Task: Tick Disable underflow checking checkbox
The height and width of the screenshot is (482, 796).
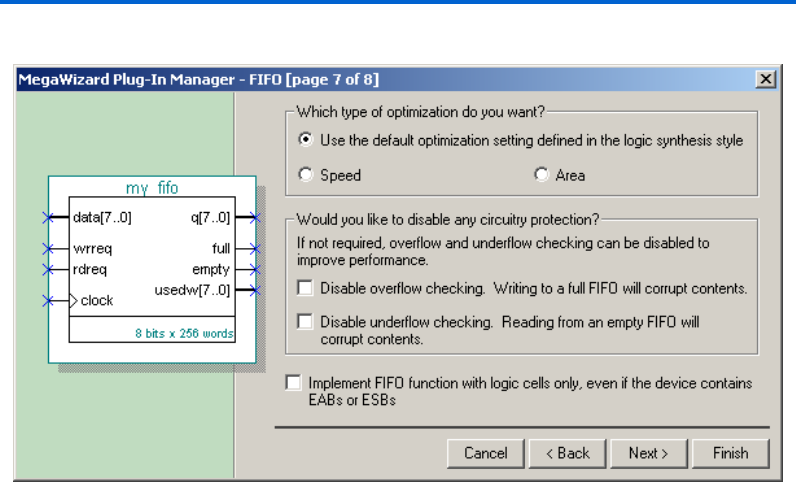Action: click(x=306, y=322)
